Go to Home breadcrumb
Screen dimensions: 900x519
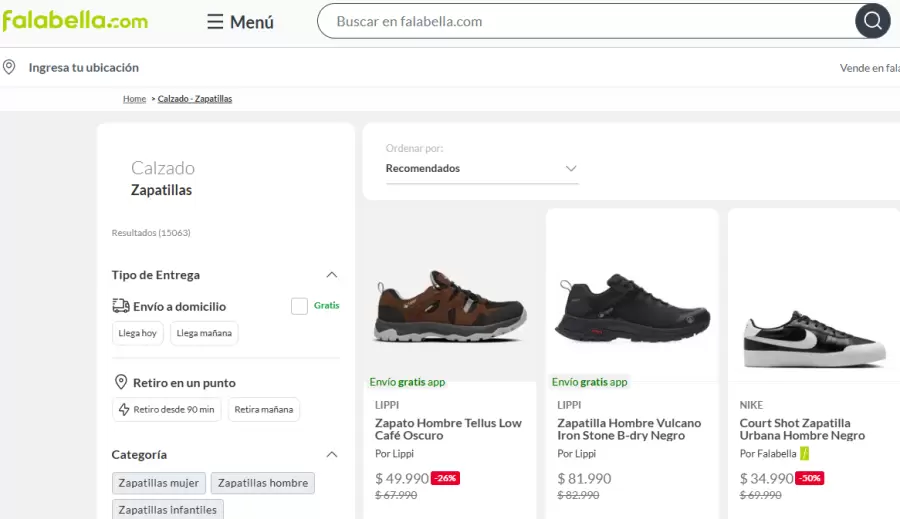coord(134,99)
